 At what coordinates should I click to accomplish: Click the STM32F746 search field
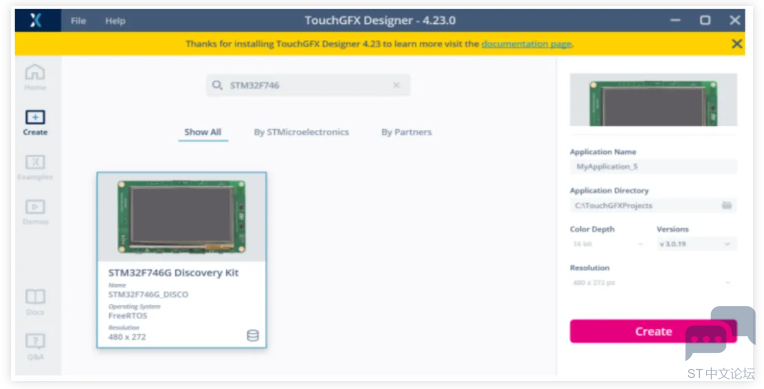point(308,85)
